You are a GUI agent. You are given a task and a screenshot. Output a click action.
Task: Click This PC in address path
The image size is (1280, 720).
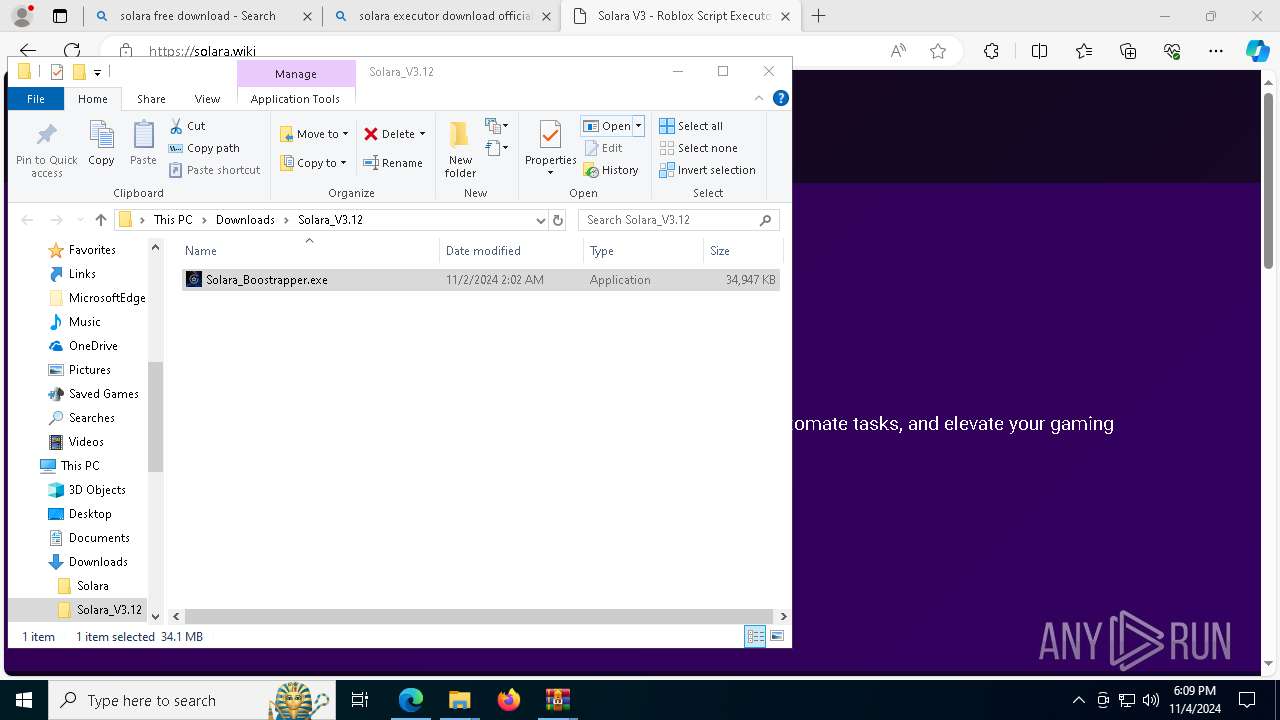coord(173,220)
